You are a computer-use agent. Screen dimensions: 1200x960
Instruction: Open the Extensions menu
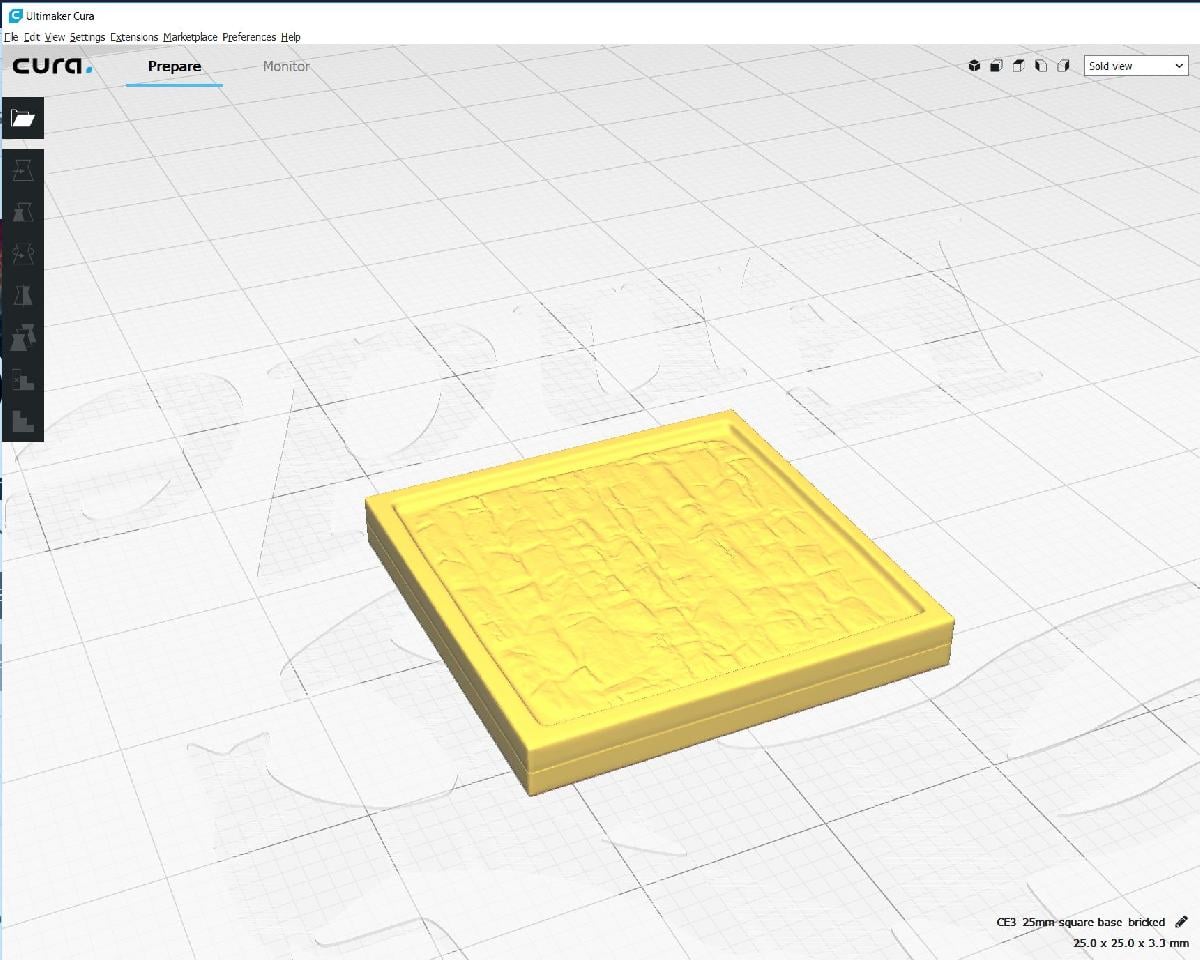134,37
